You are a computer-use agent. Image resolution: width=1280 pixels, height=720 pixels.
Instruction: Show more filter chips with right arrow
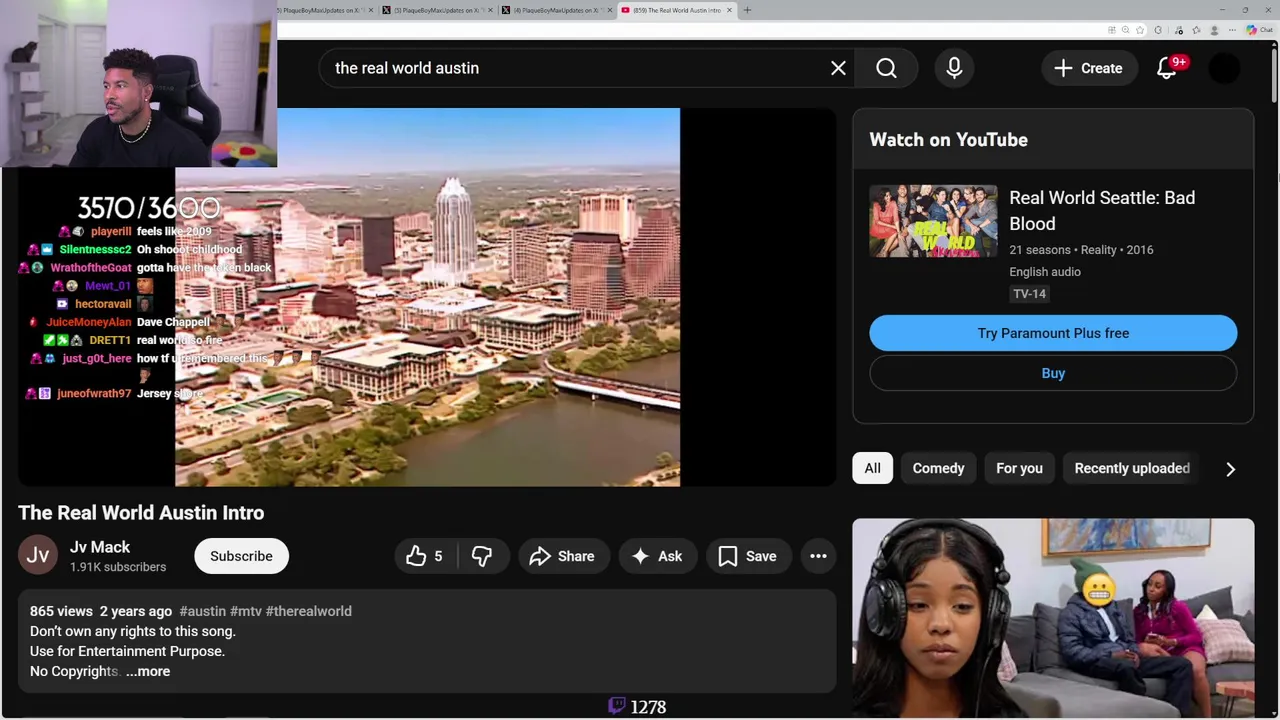tap(1230, 469)
